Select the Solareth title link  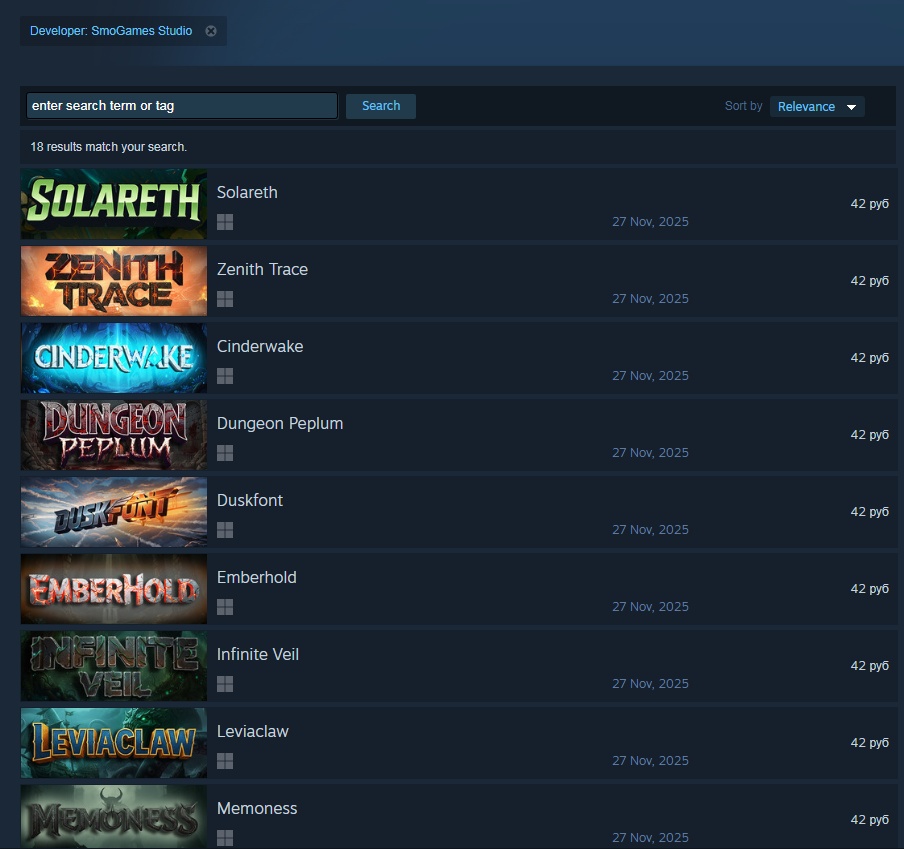[x=247, y=193]
